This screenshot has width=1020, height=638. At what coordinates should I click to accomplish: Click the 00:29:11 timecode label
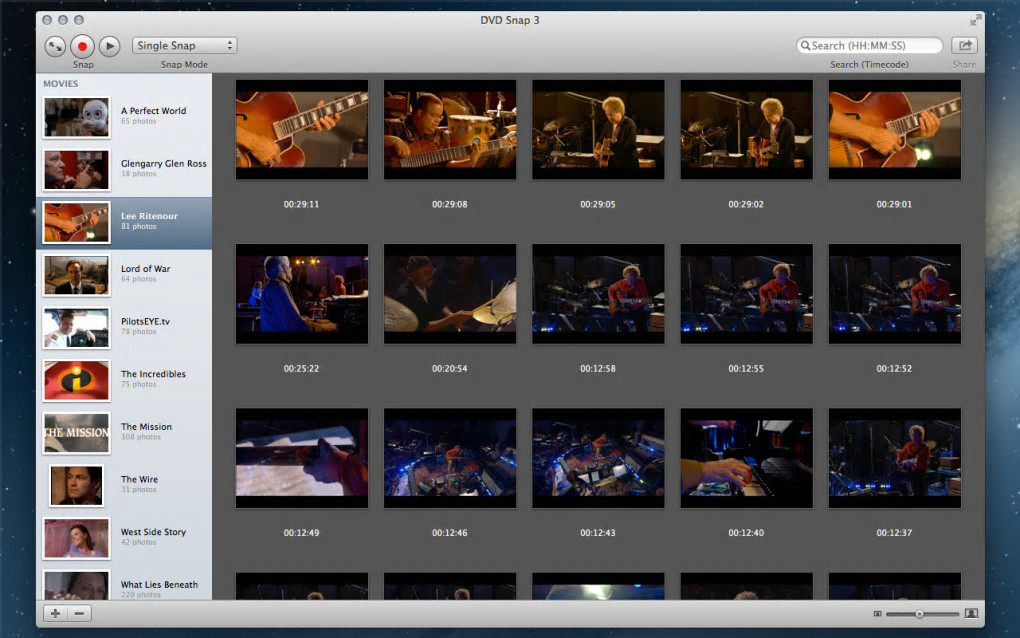click(x=301, y=204)
